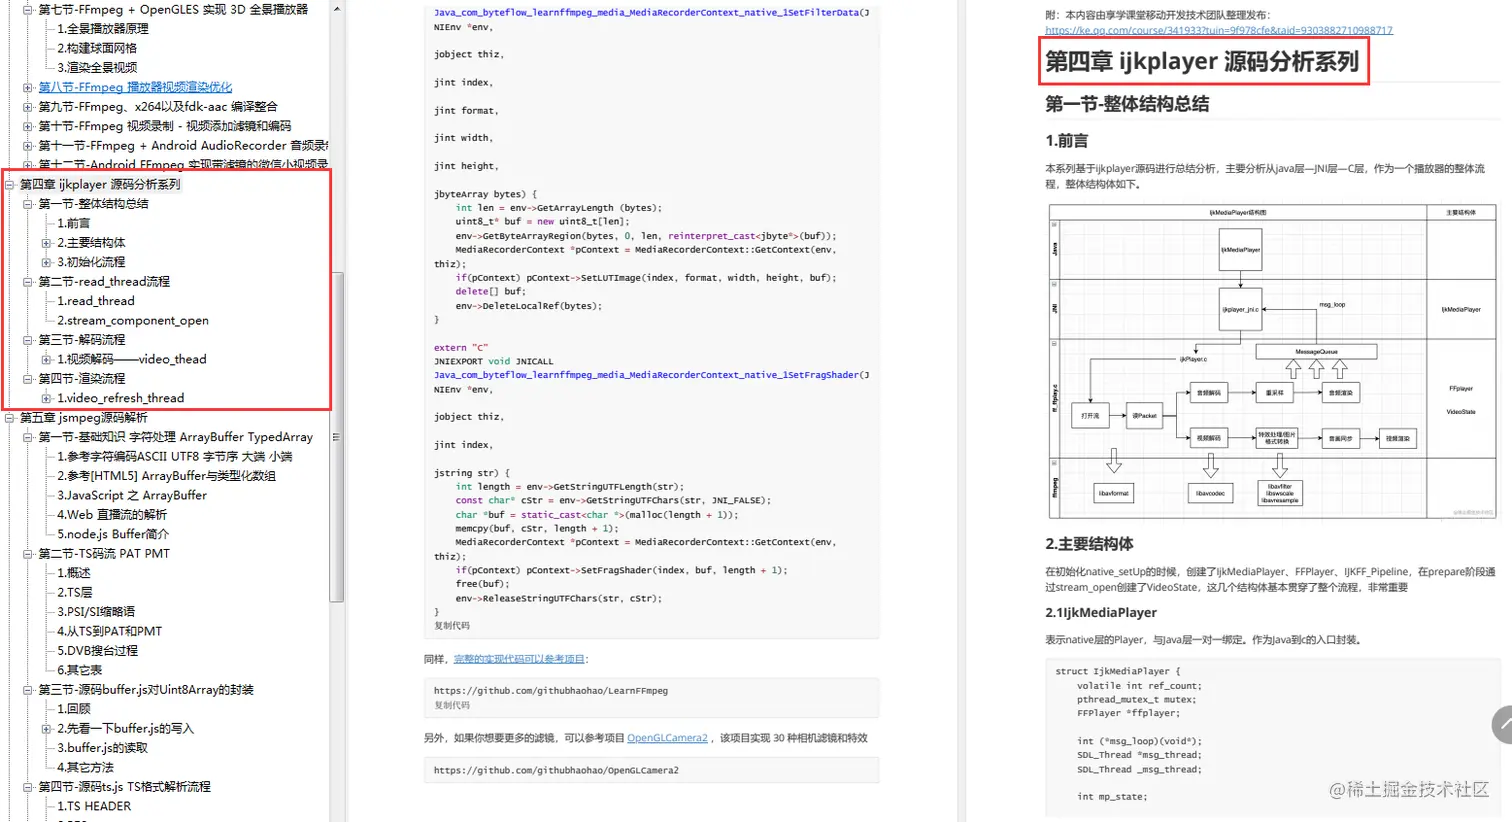The height and width of the screenshot is (822, 1512).
Task: Select 2.参考[HTML5] ArrayBuffer与类型化数组 entry
Action: pos(166,476)
